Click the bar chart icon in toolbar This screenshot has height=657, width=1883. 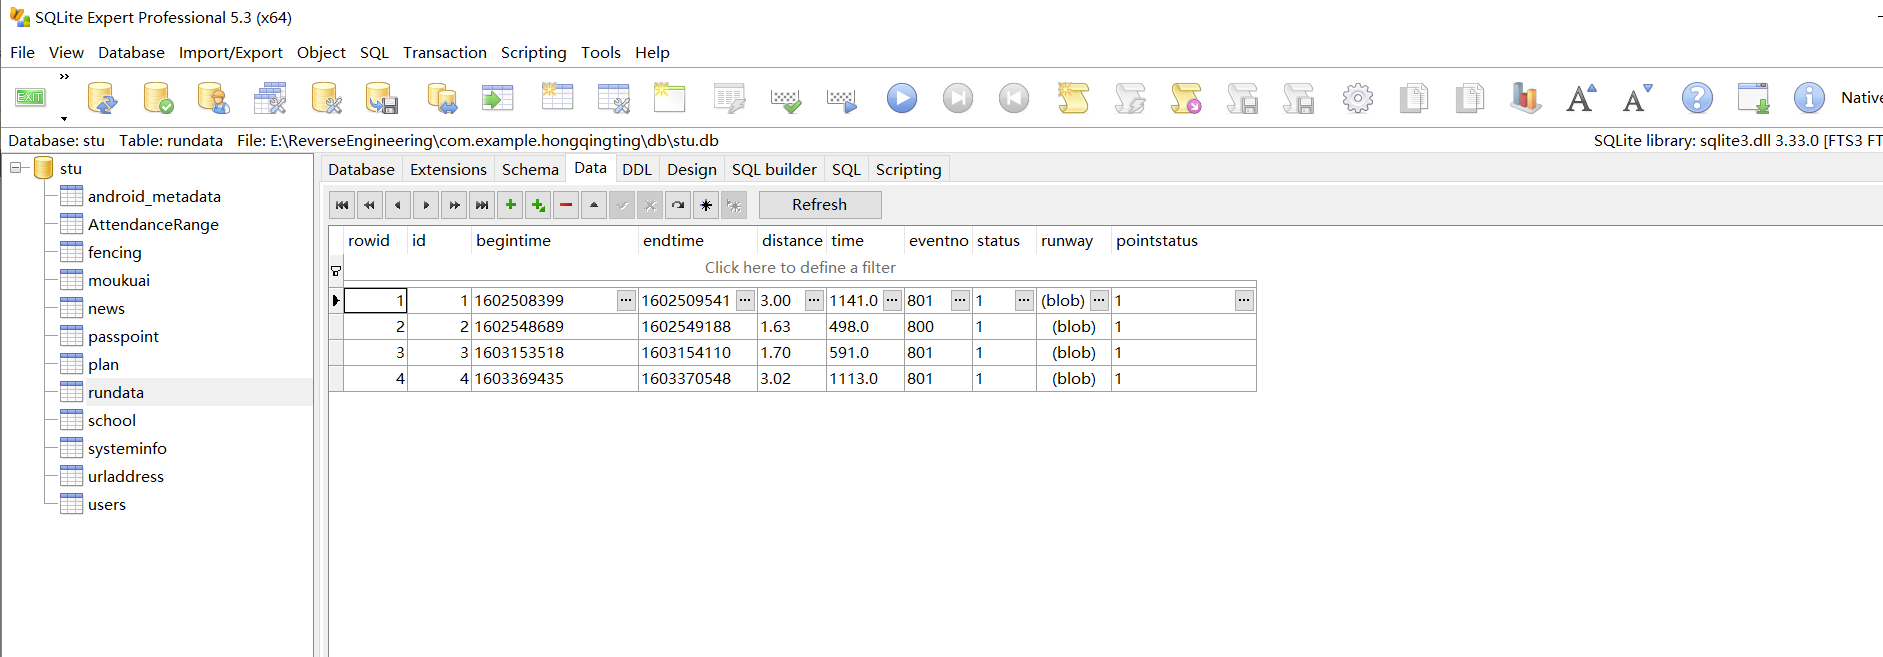1525,98
